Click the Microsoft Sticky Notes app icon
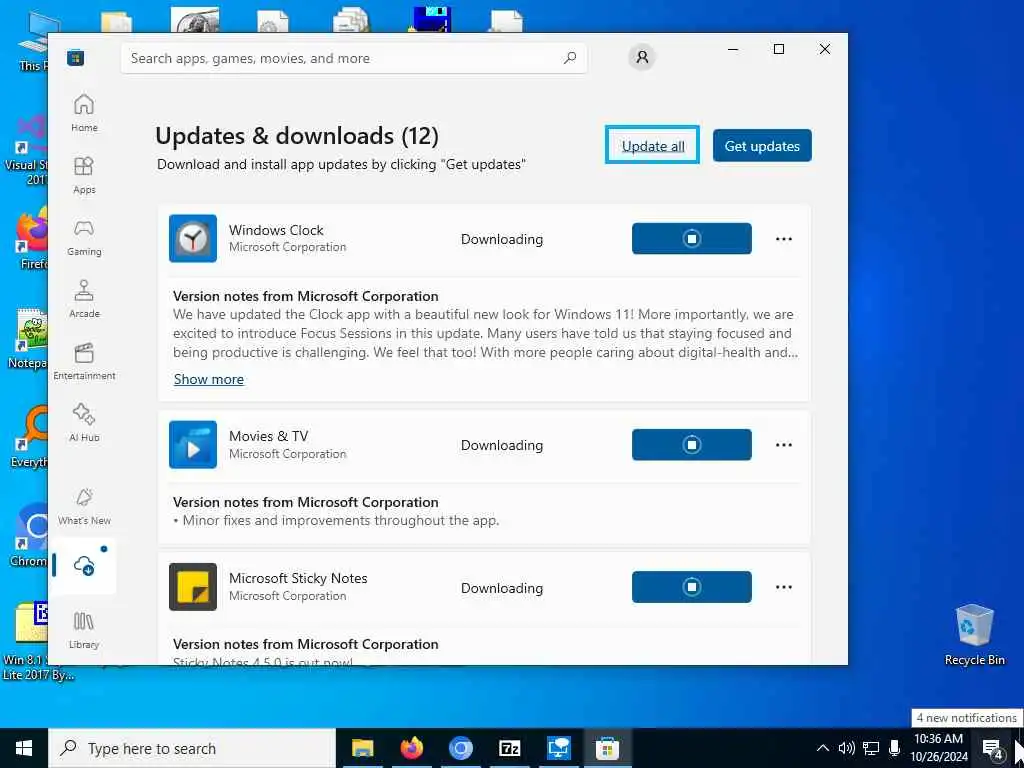This screenshot has height=768, width=1024. (x=193, y=586)
